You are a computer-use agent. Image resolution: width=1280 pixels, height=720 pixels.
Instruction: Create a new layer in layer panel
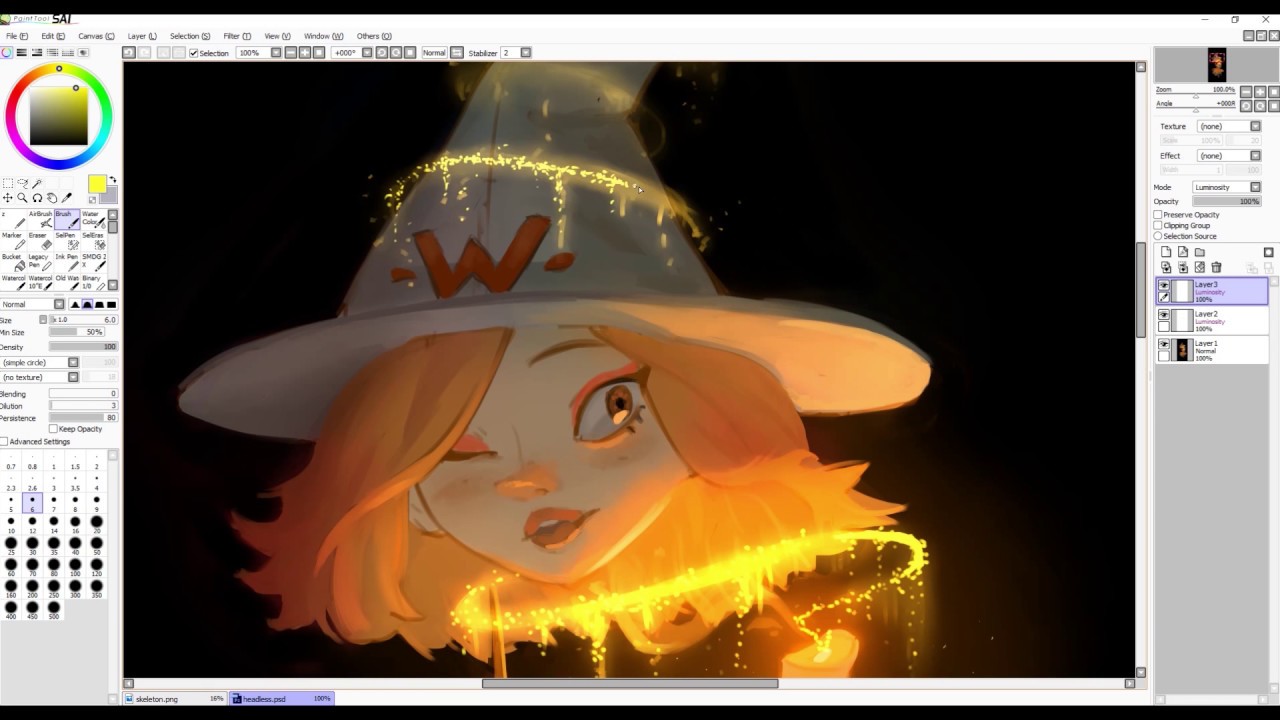tap(1166, 252)
